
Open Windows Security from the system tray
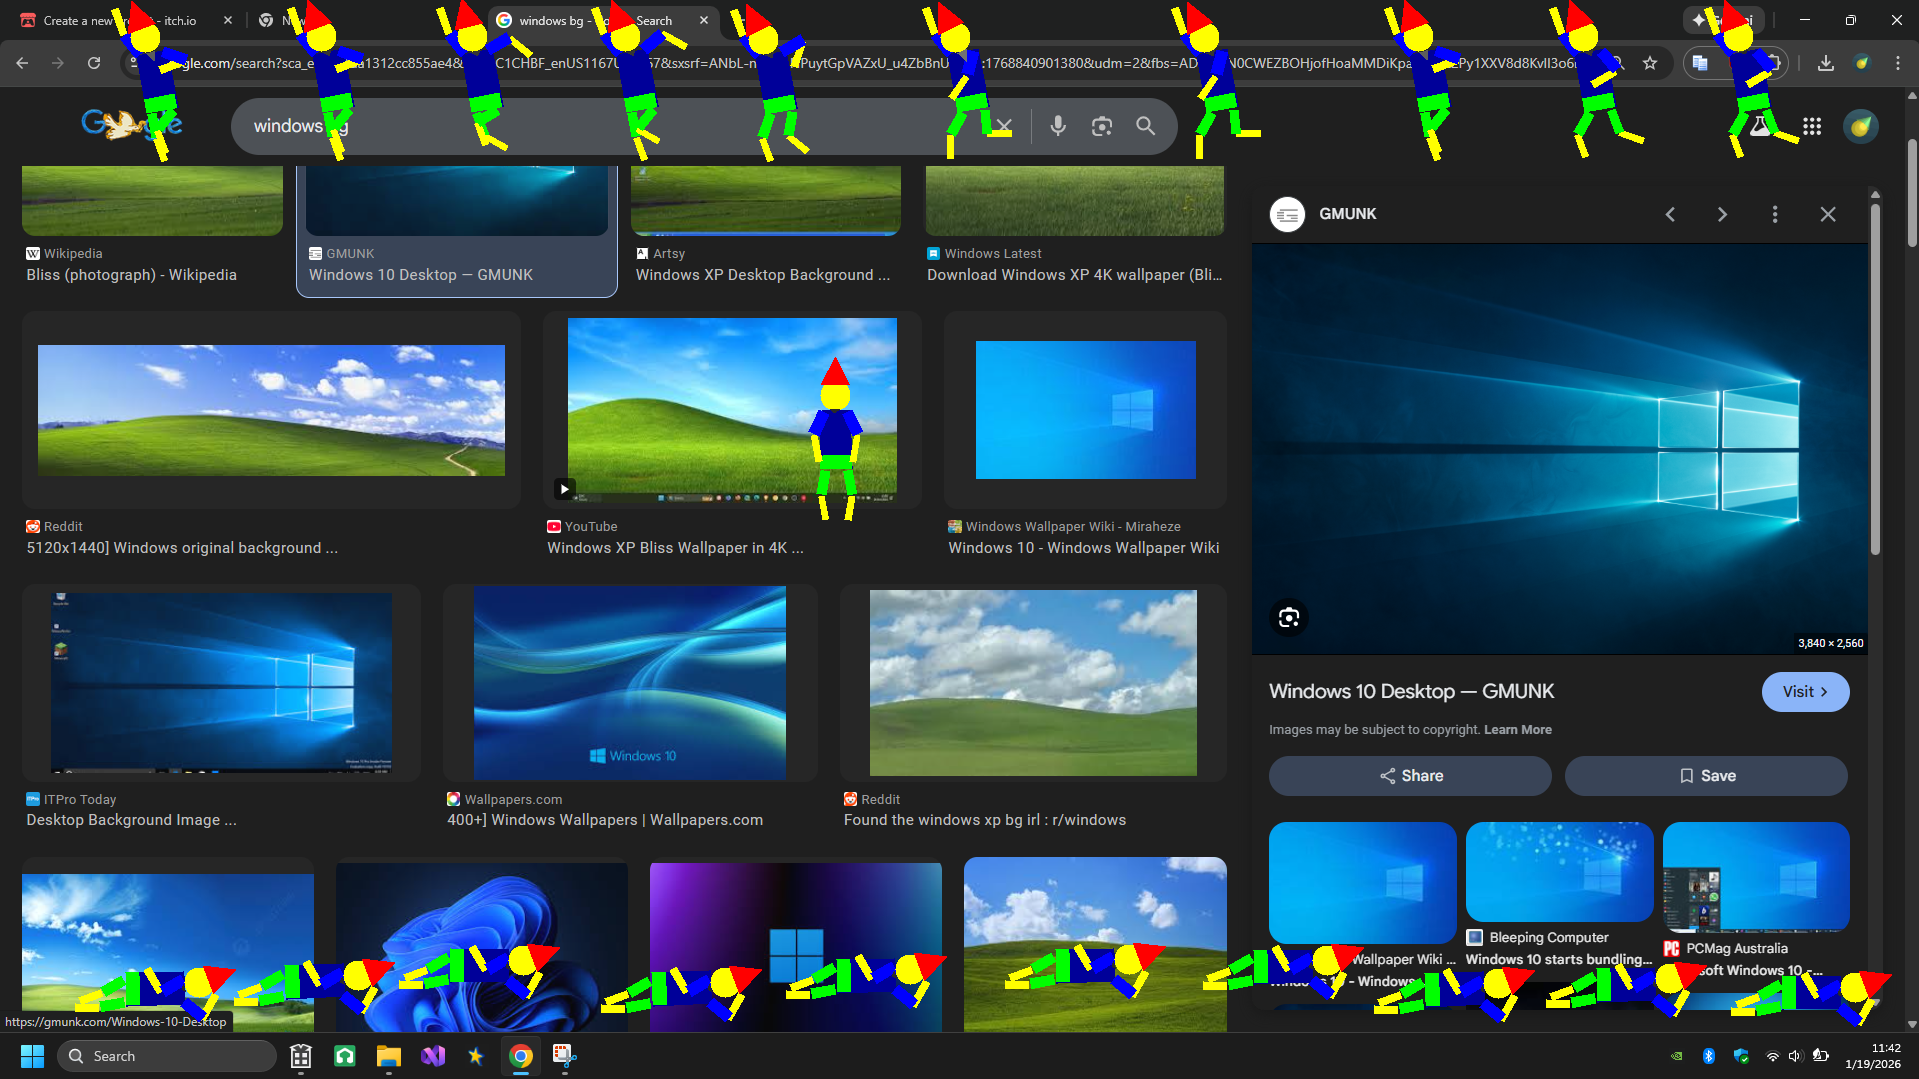1741,1056
